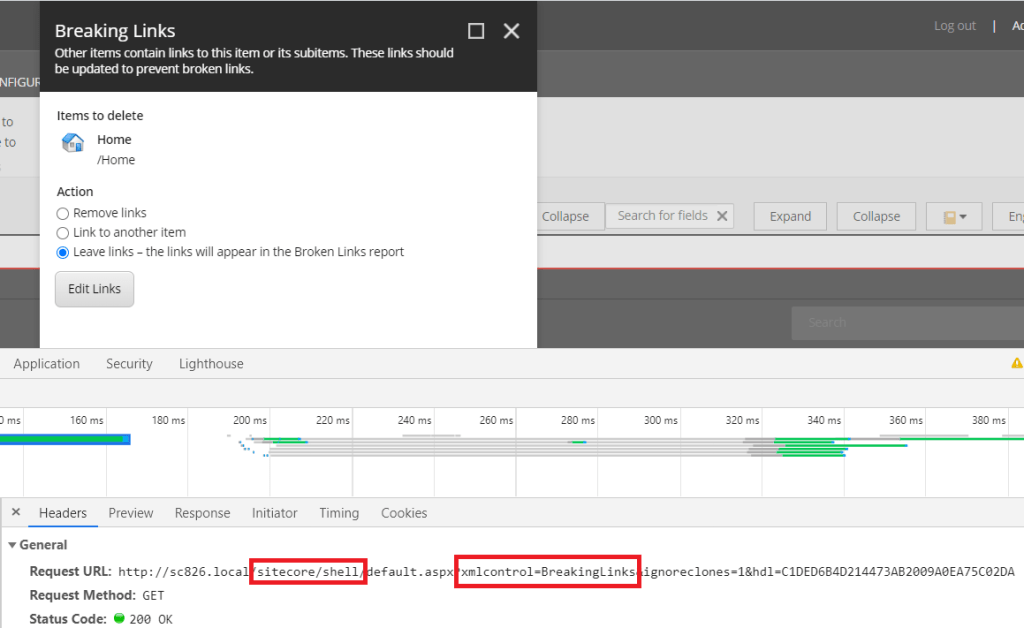Click the blue bar in network timeline
This screenshot has width=1024, height=628.
tap(65, 439)
